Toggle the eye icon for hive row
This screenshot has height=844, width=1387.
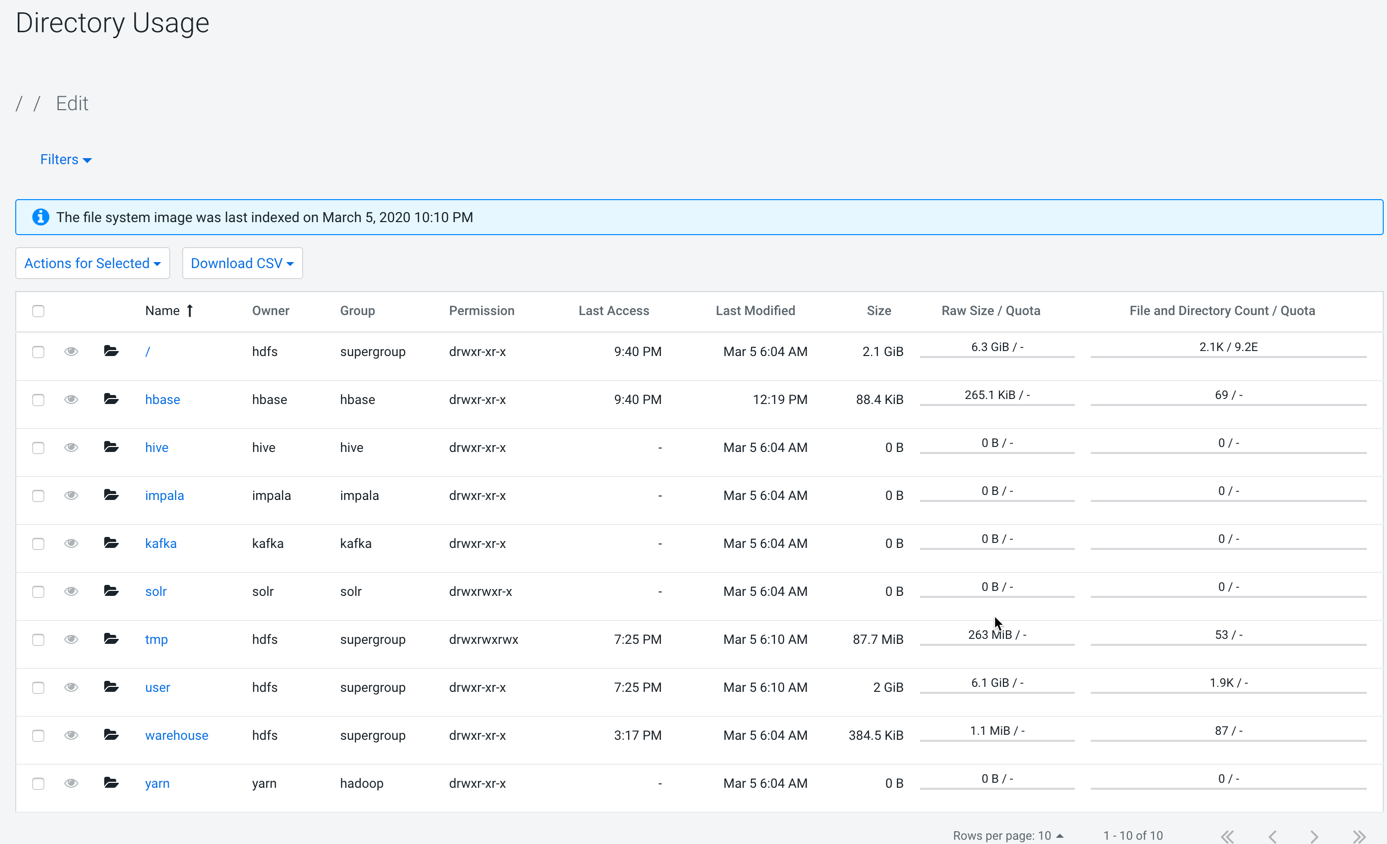(x=71, y=447)
